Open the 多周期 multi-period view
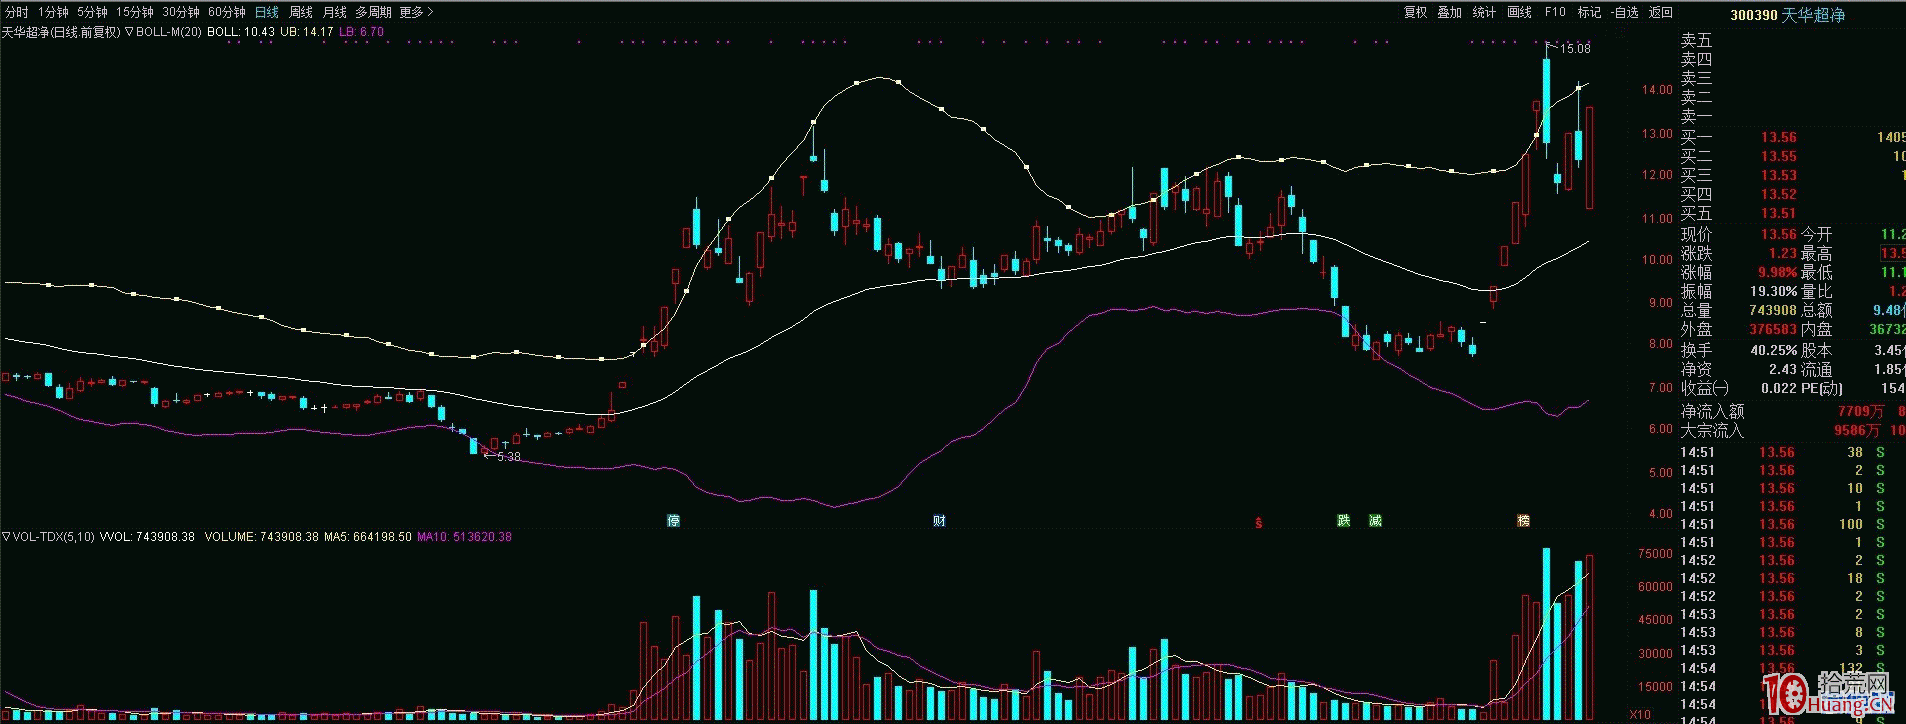The width and height of the screenshot is (1906, 724). coord(373,12)
